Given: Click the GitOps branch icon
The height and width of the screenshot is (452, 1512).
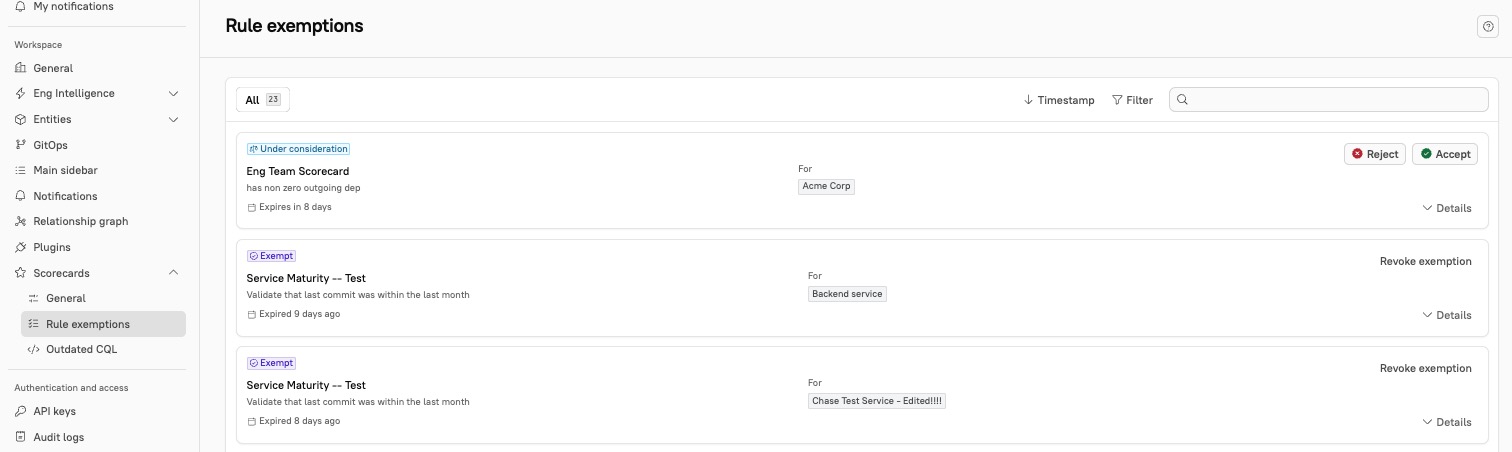Looking at the screenshot, I should (x=20, y=145).
